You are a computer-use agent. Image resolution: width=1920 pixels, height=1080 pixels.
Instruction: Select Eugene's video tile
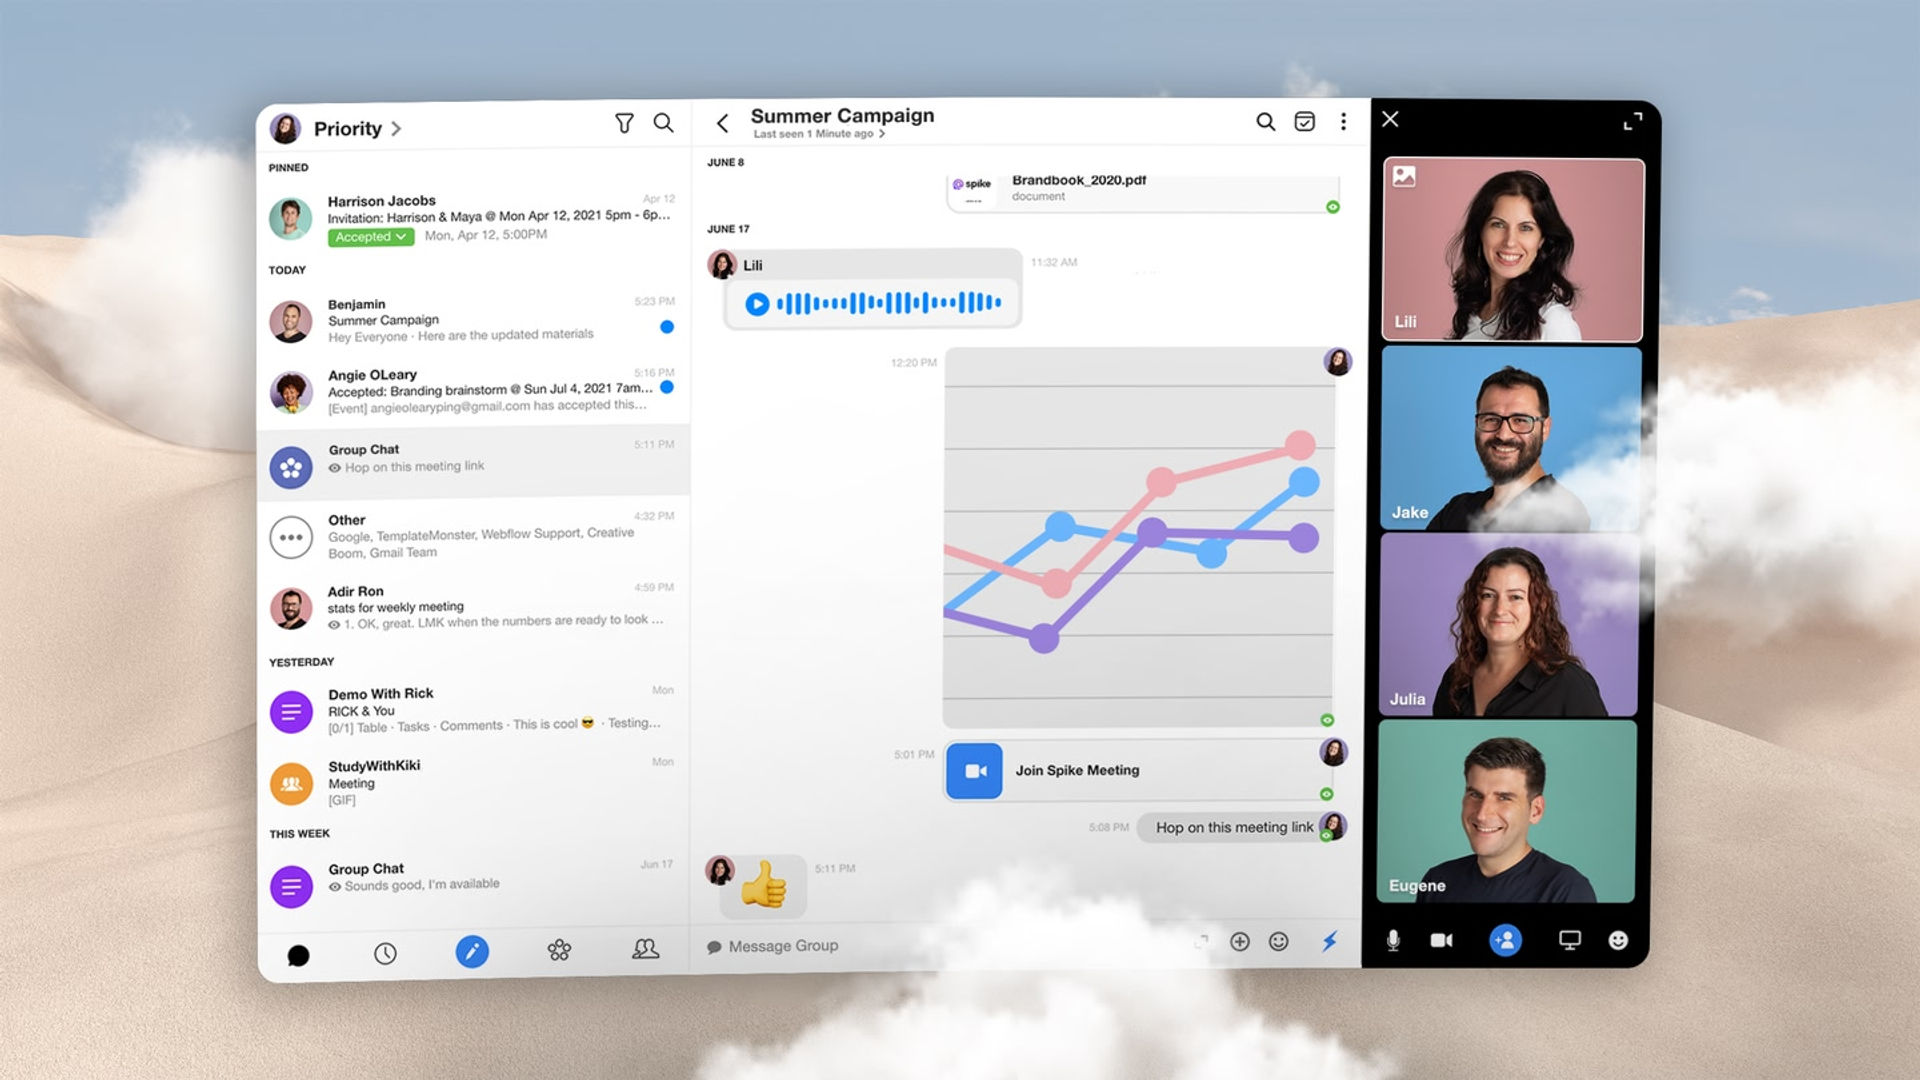pyautogui.click(x=1507, y=811)
